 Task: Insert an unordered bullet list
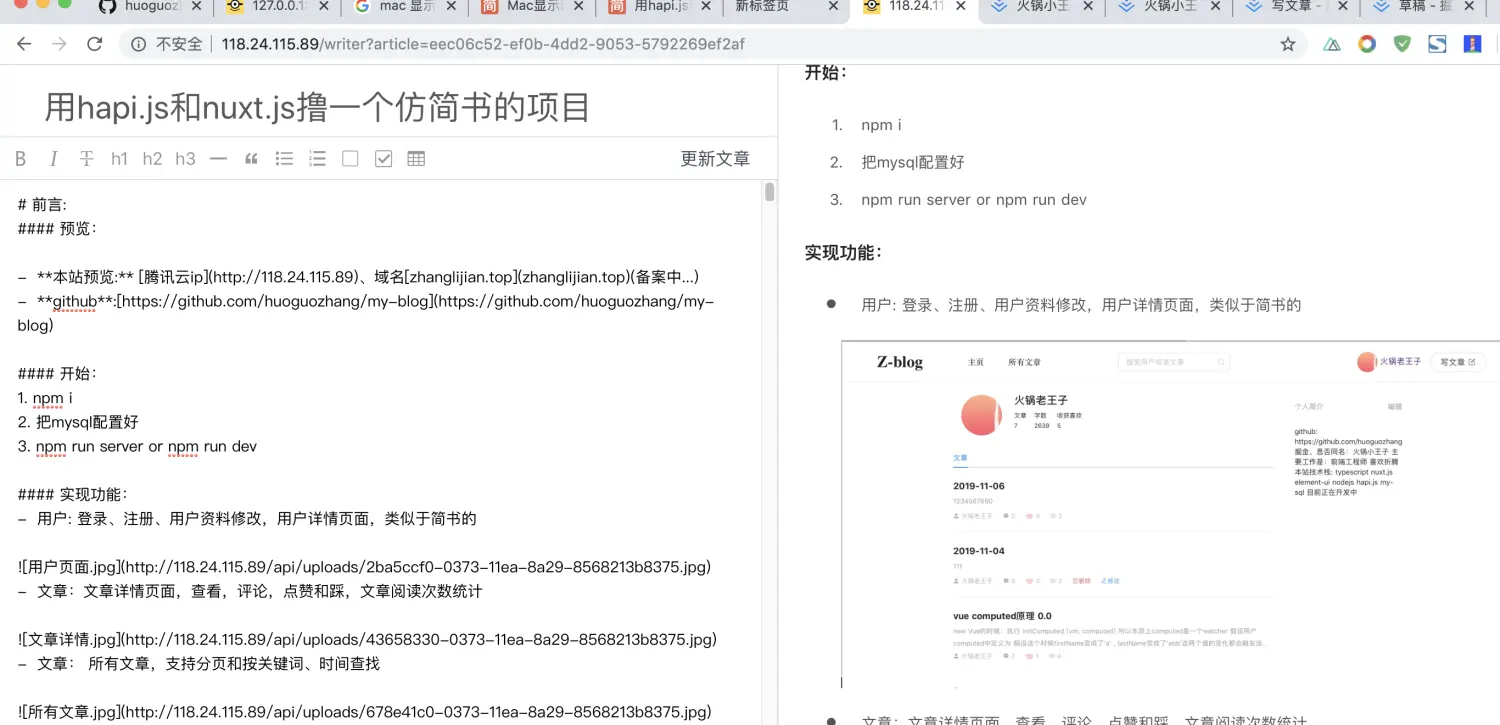284,159
